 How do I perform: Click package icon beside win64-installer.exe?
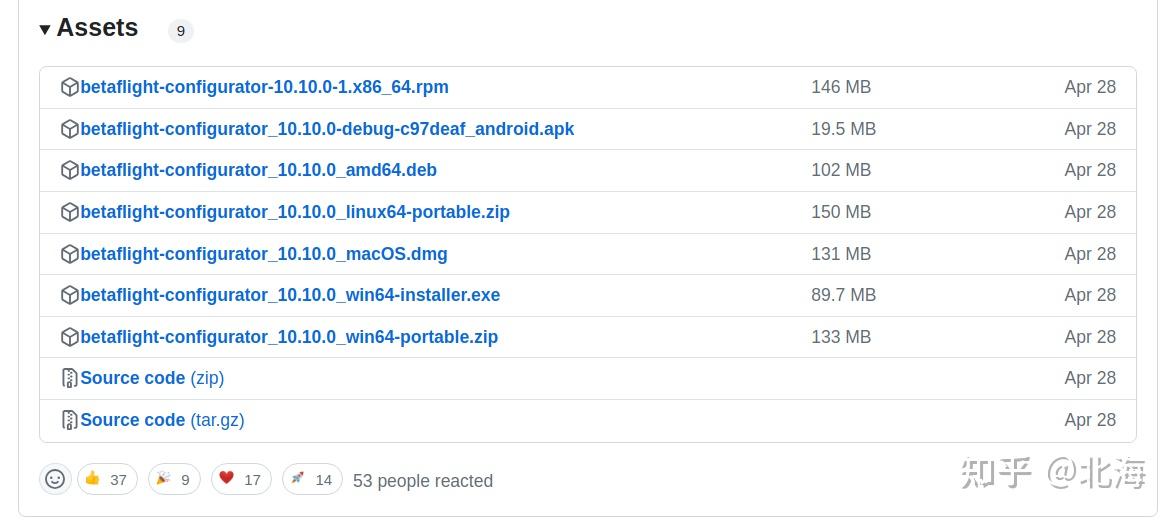(70, 295)
